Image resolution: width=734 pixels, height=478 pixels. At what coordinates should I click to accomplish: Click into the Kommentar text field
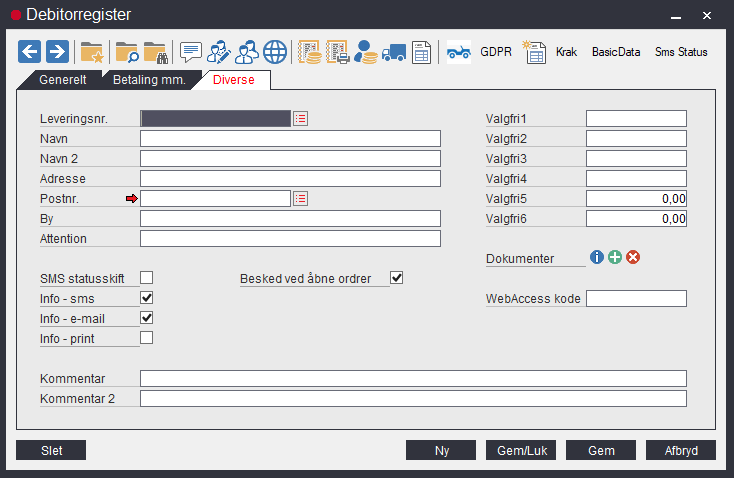click(413, 378)
